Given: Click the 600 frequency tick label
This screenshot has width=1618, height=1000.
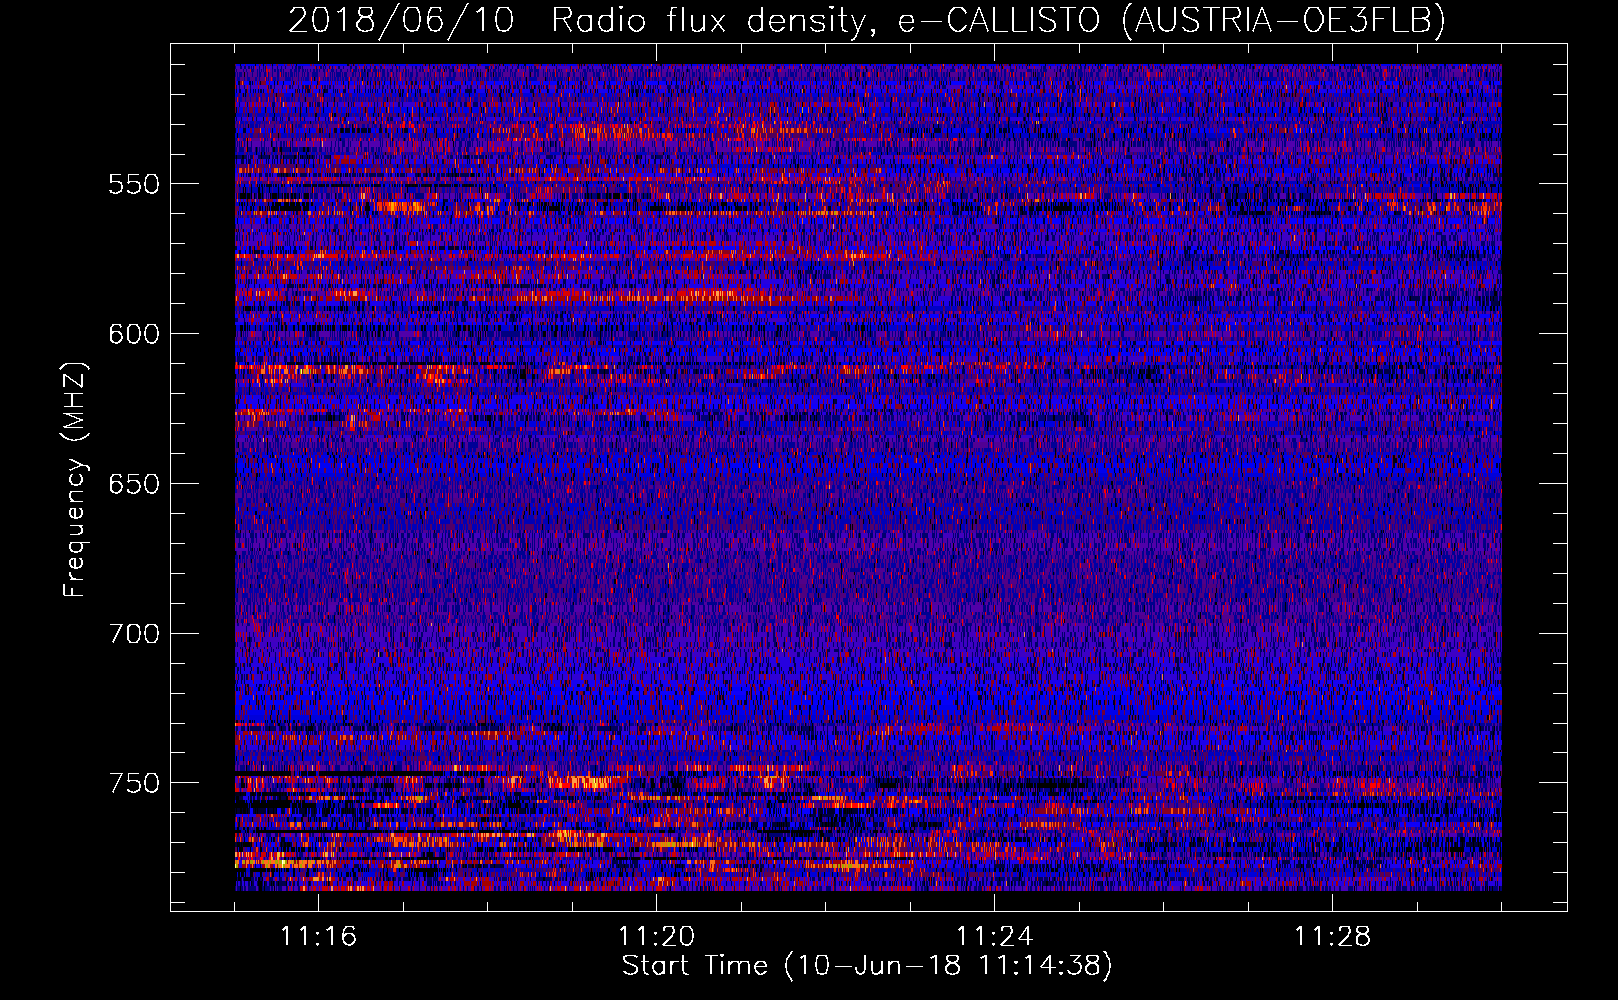Looking at the screenshot, I should 134,334.
